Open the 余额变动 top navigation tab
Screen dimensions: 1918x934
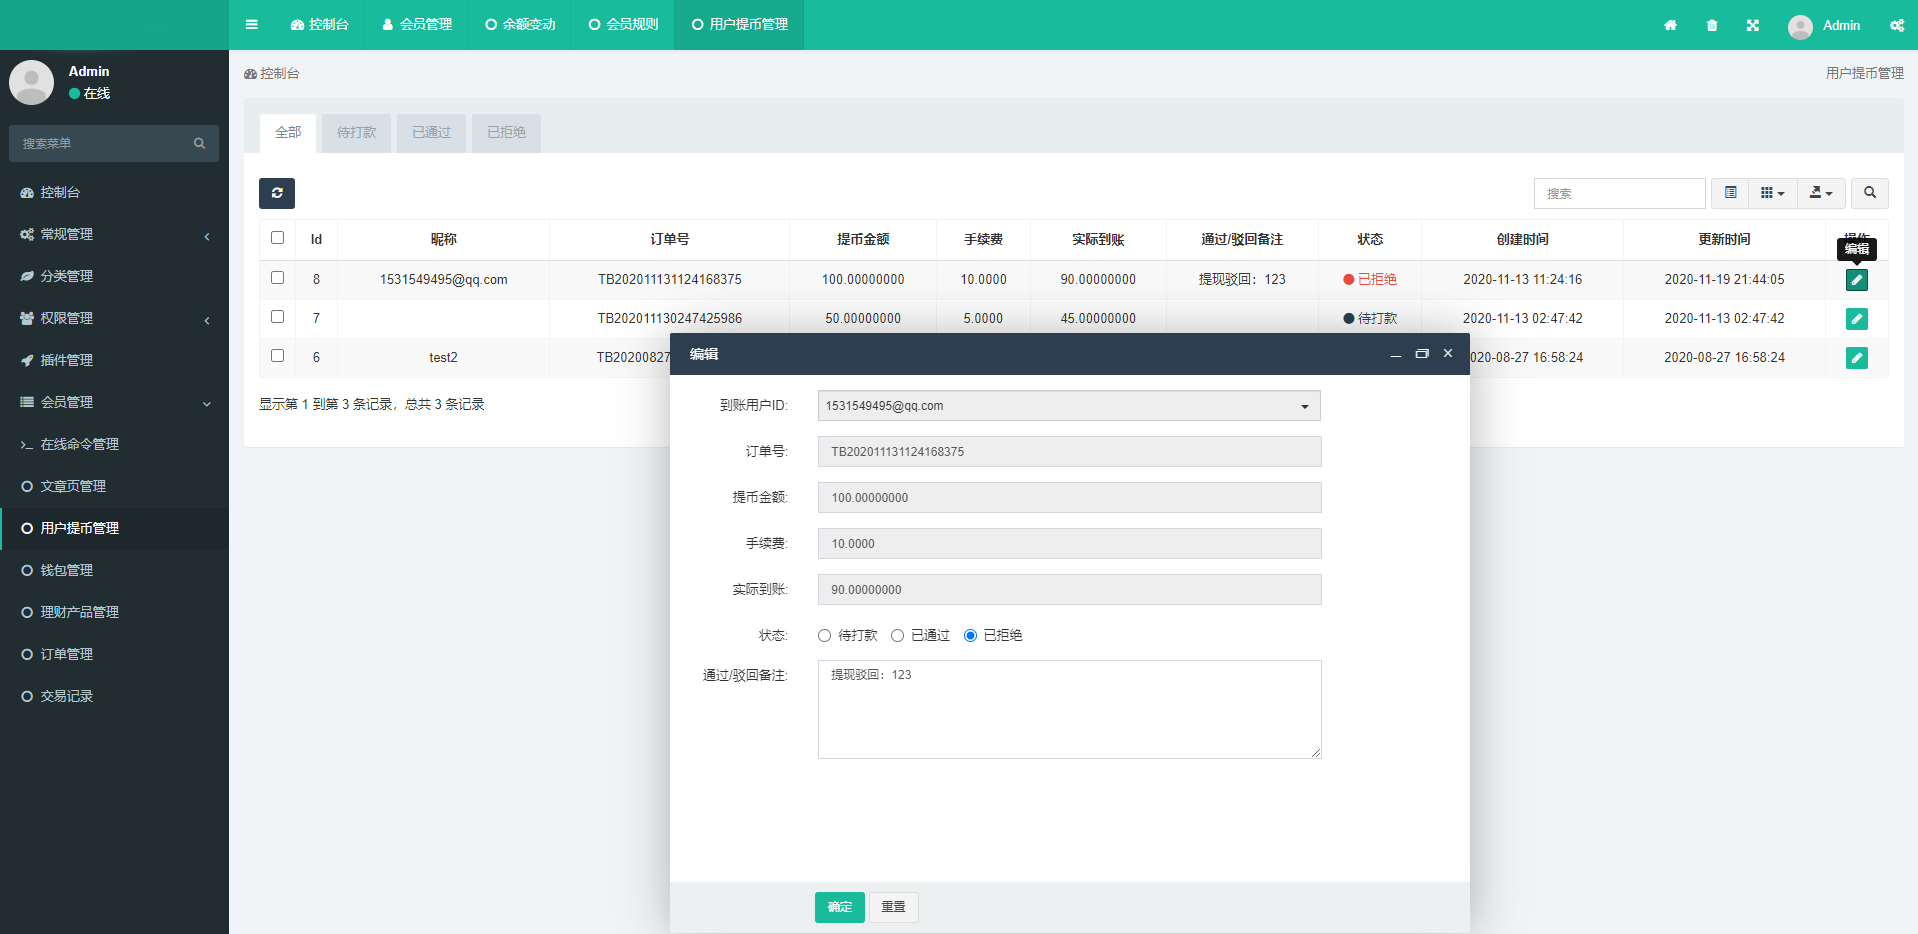point(520,25)
